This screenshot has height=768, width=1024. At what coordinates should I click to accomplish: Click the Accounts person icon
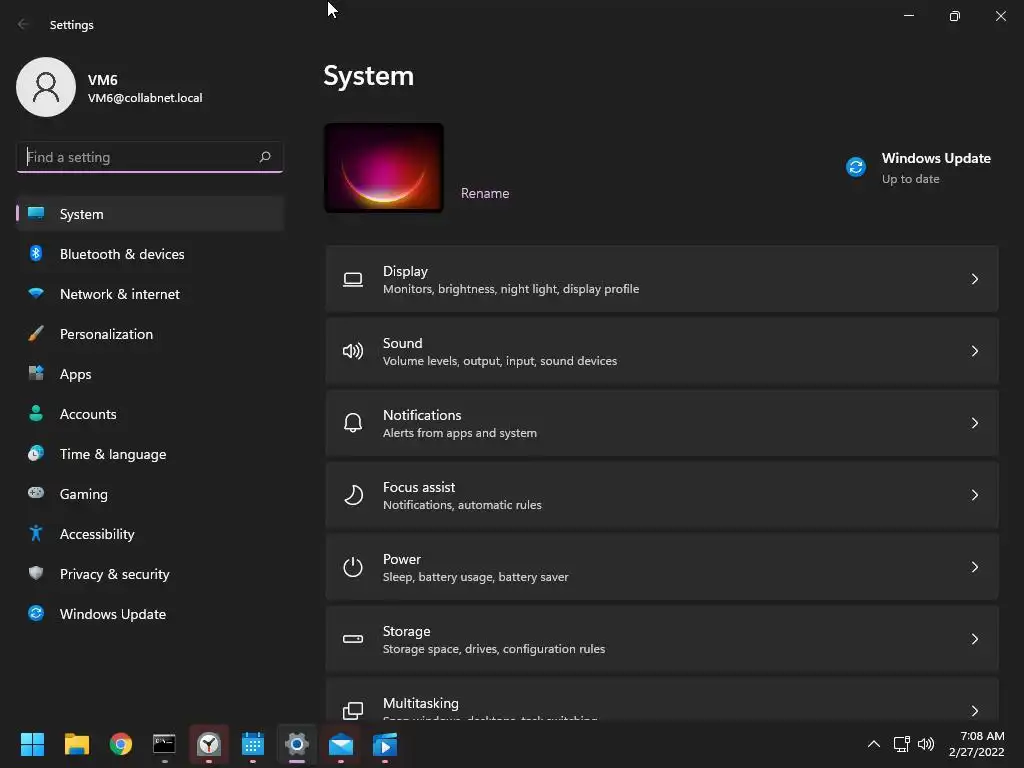tap(36, 413)
